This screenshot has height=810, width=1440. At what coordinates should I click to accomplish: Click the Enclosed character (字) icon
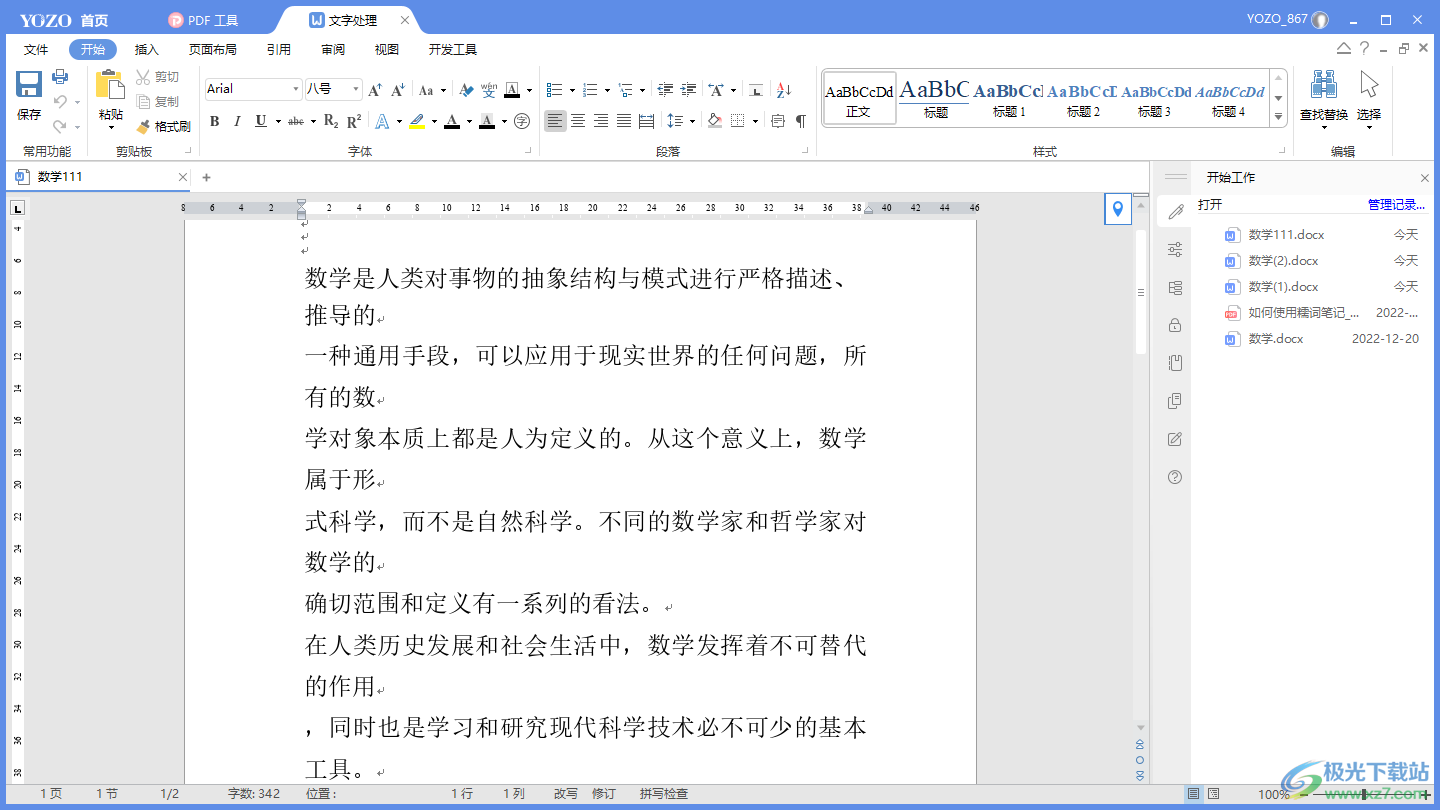[x=522, y=121]
